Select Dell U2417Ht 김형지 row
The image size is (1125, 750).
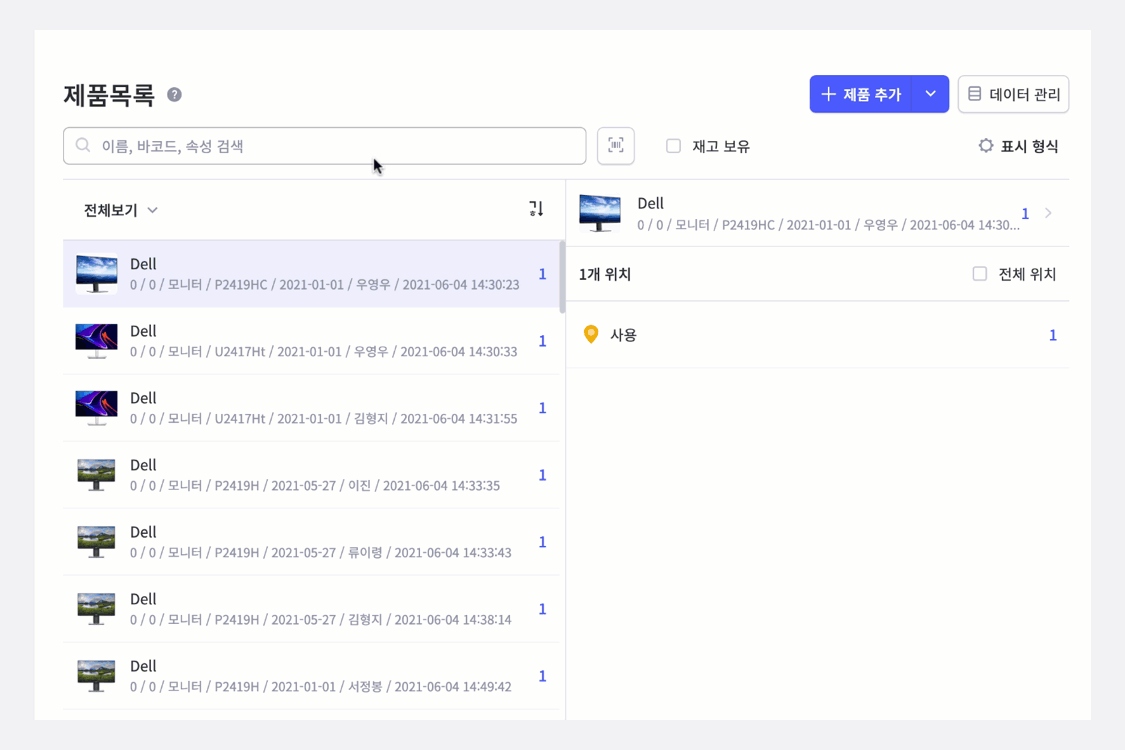click(311, 408)
